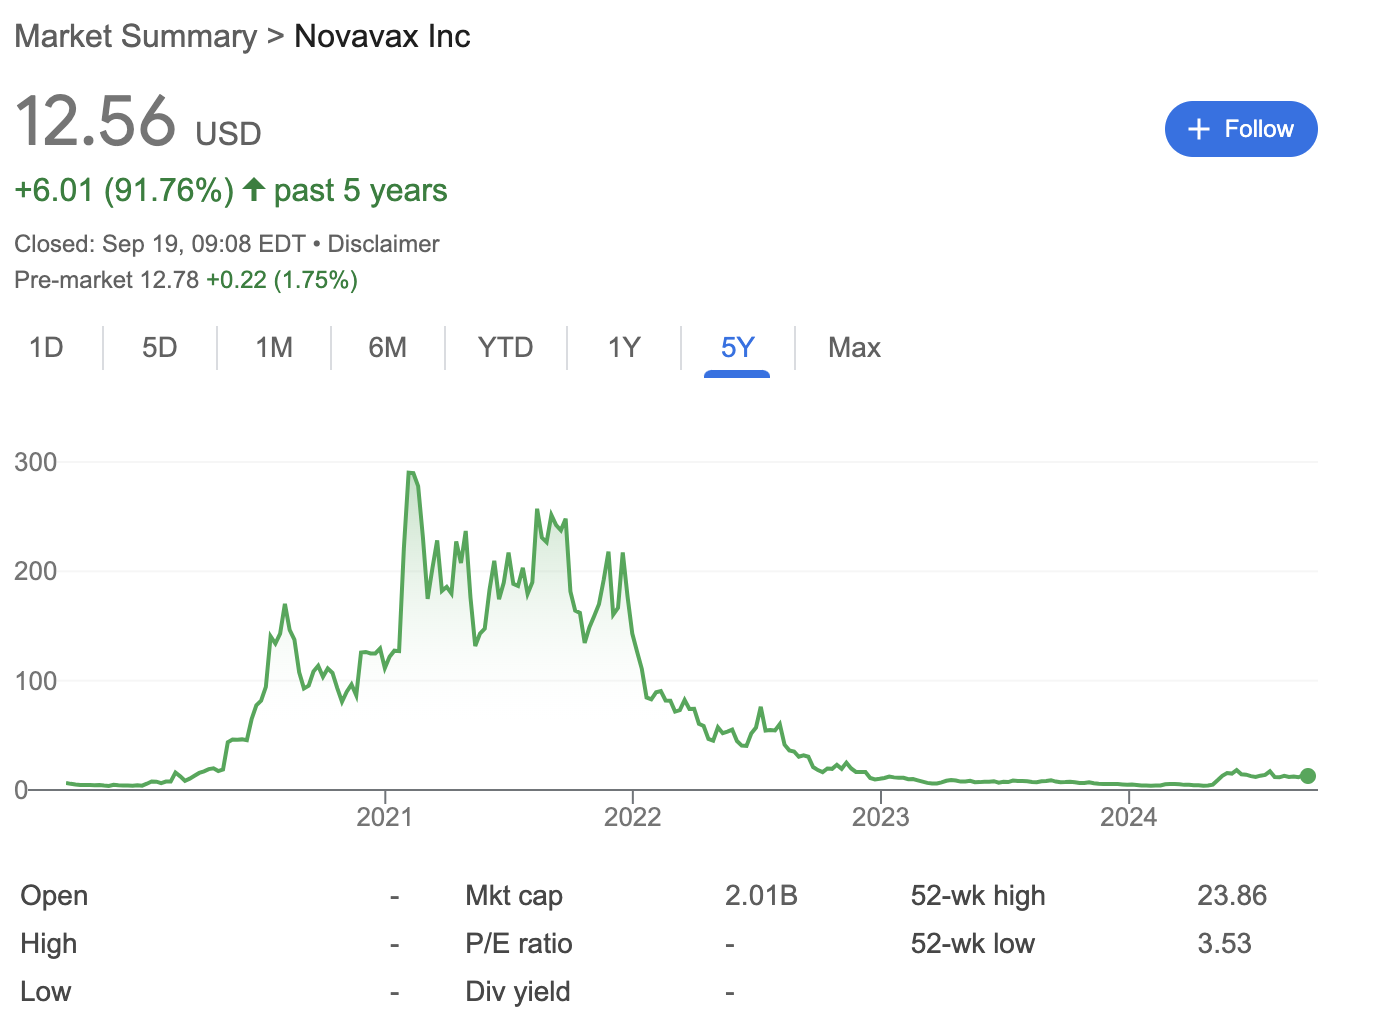Image resolution: width=1388 pixels, height=1026 pixels.
Task: Click the Open label
Action: coord(54,896)
